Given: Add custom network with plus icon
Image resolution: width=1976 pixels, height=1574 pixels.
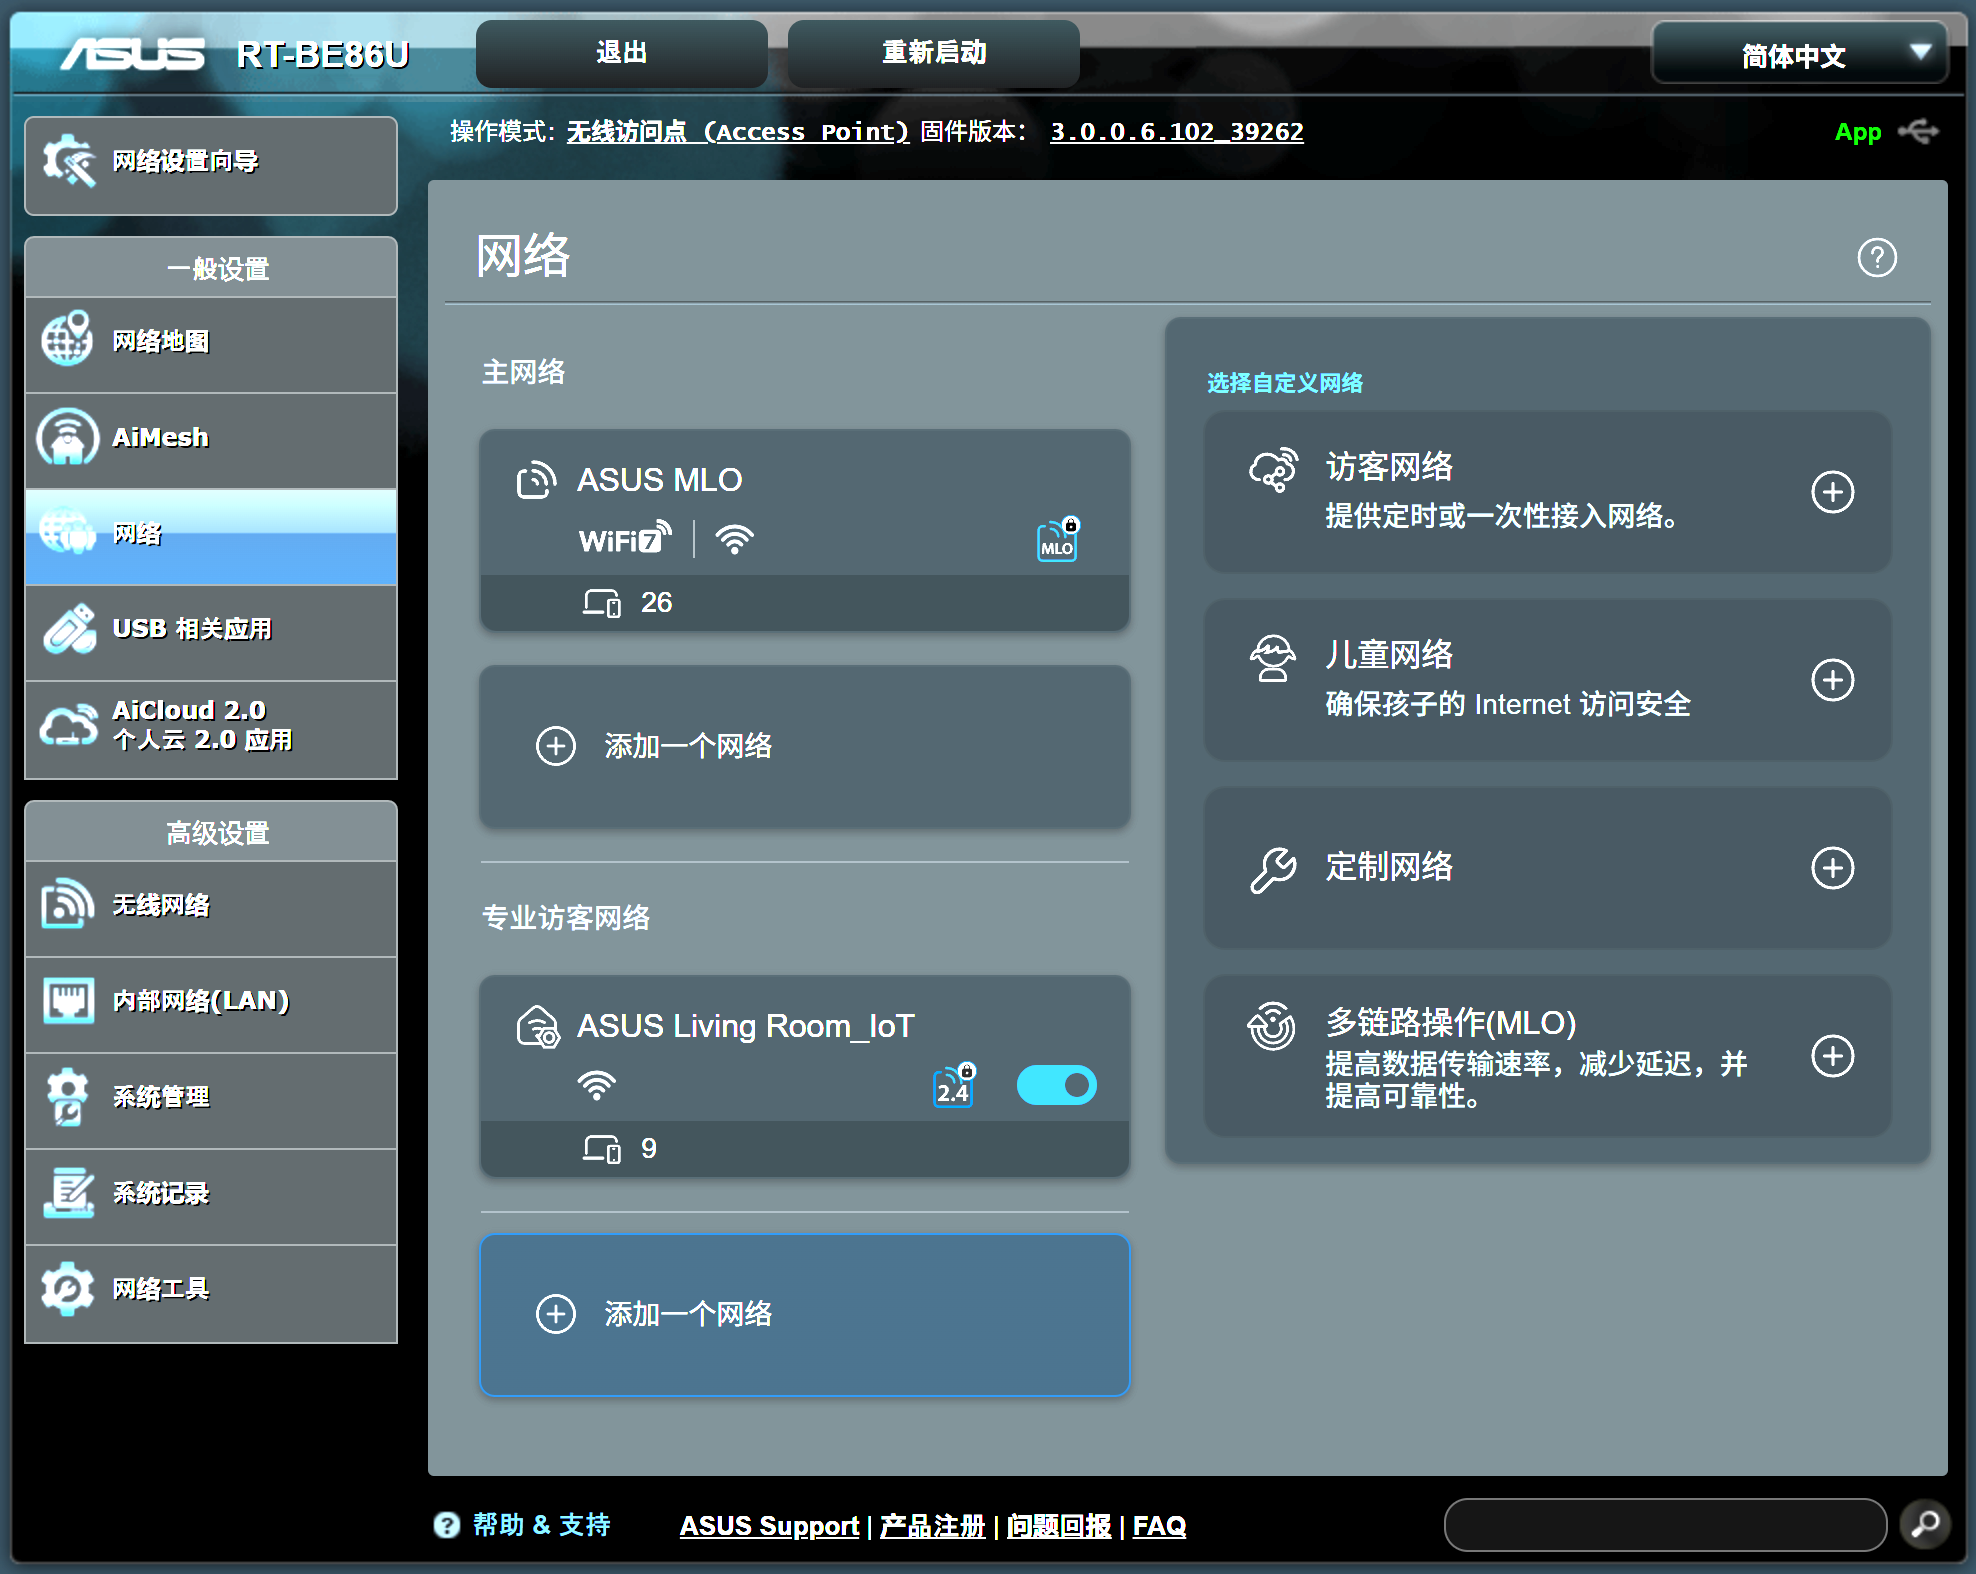Looking at the screenshot, I should [x=1832, y=868].
